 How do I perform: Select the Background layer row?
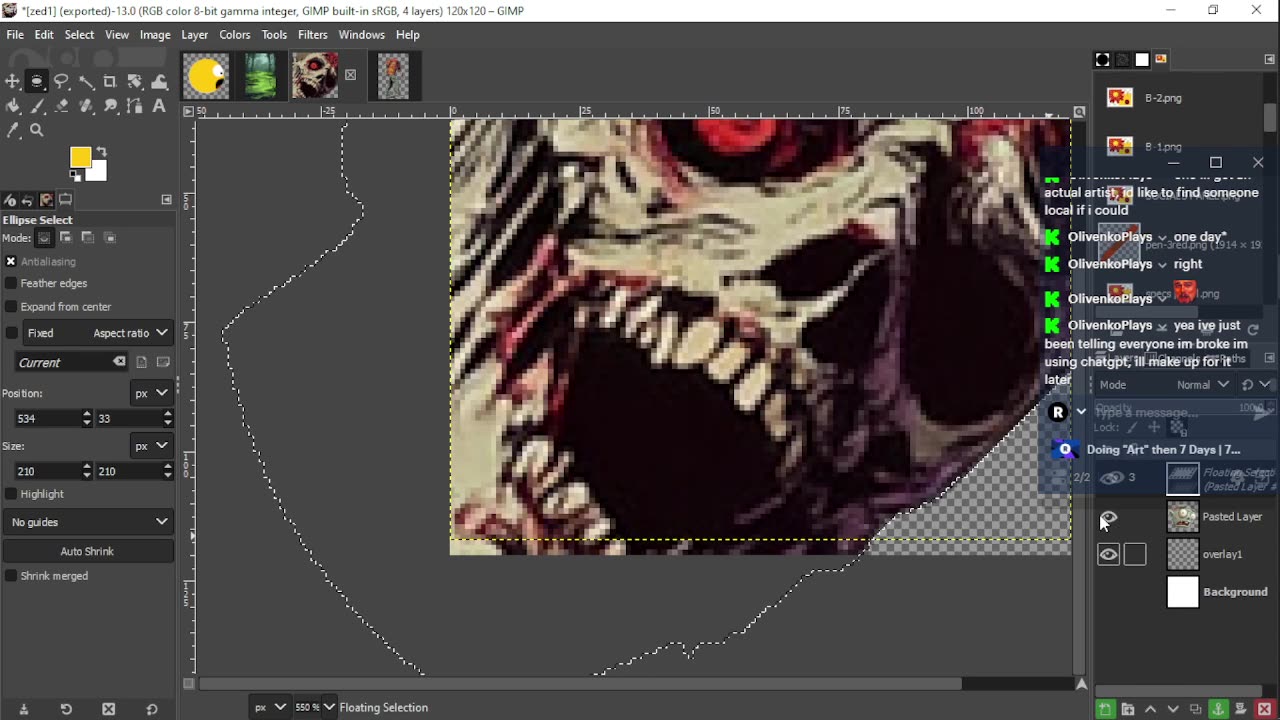1185,592
